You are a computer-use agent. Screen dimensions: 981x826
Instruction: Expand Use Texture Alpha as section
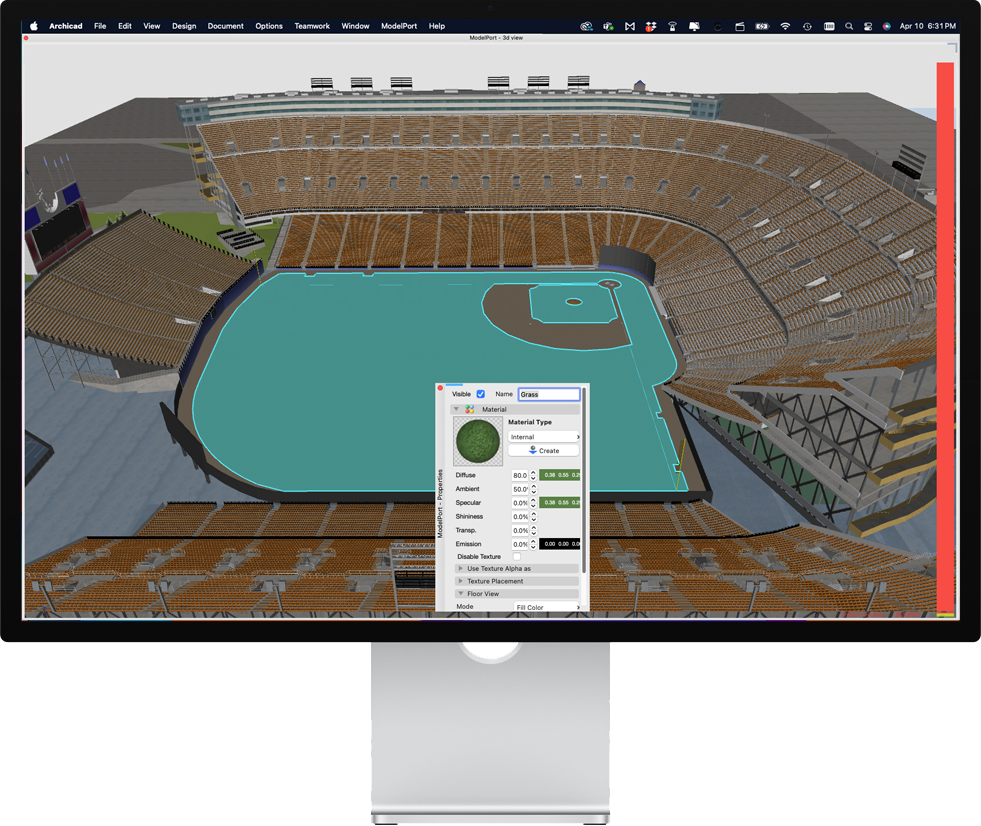coord(460,569)
